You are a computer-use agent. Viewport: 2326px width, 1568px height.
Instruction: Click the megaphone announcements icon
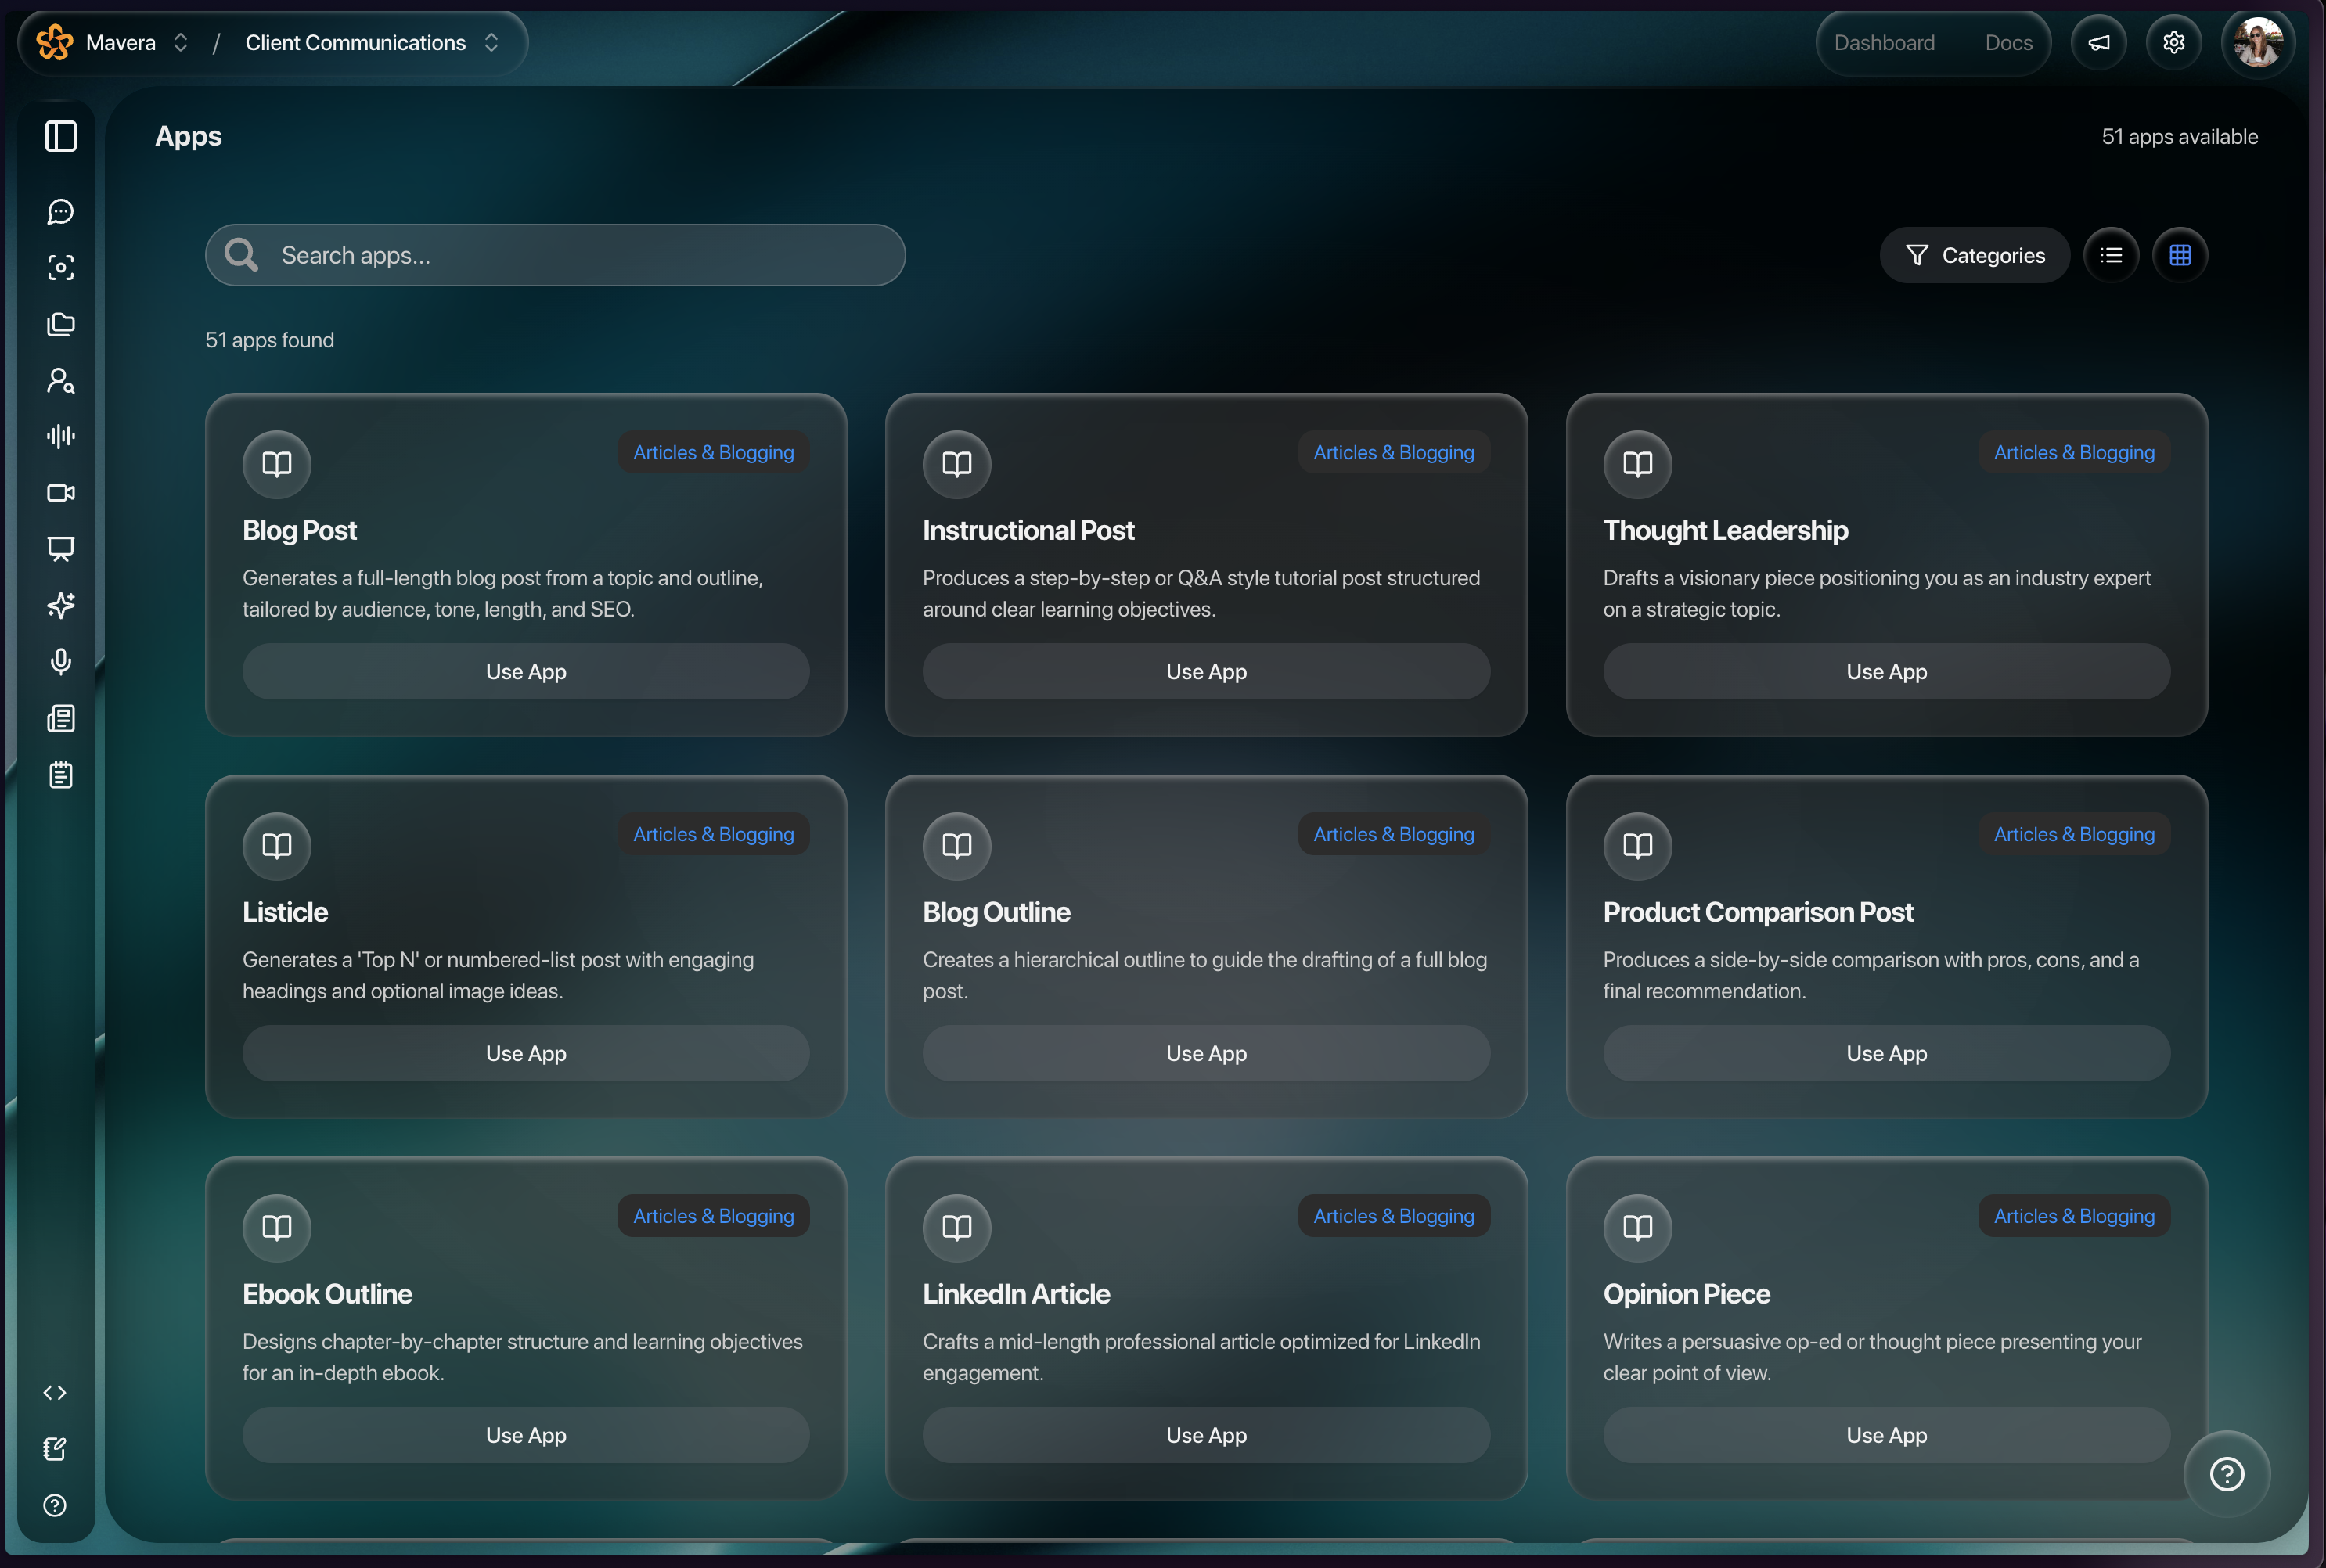tap(2098, 42)
